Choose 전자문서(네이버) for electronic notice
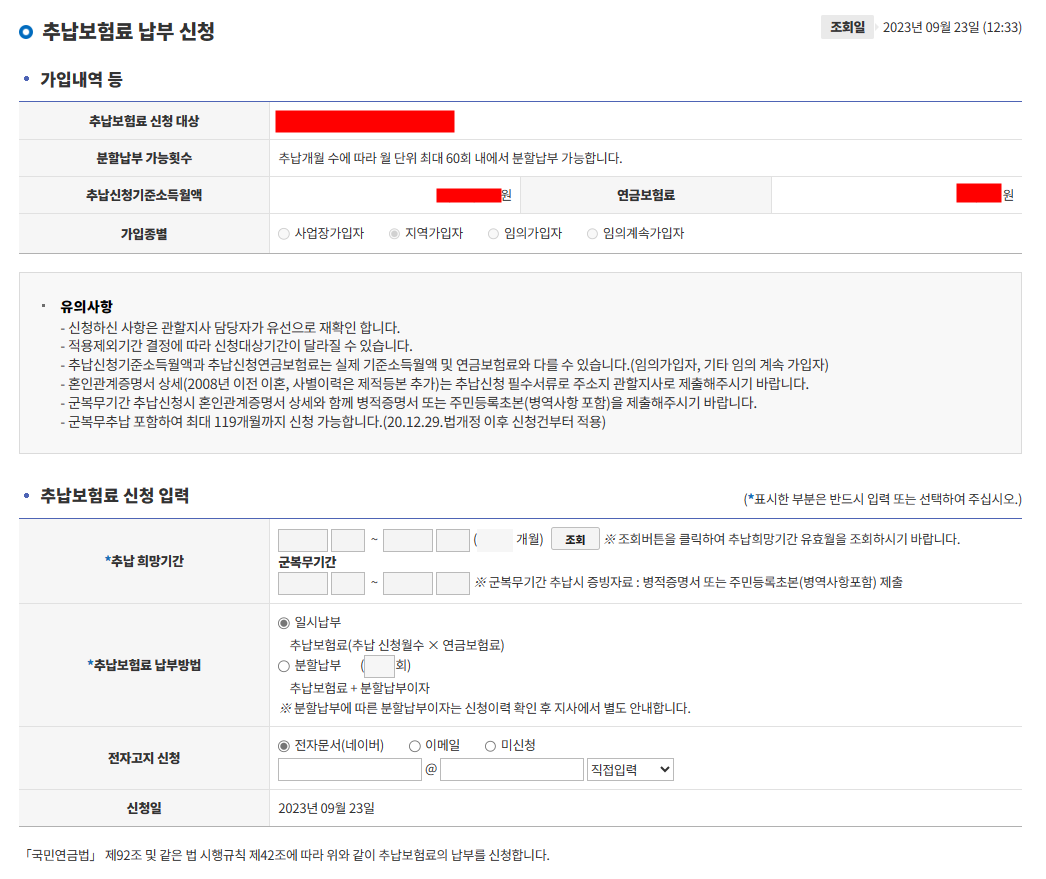The height and width of the screenshot is (879, 1046). click(284, 744)
